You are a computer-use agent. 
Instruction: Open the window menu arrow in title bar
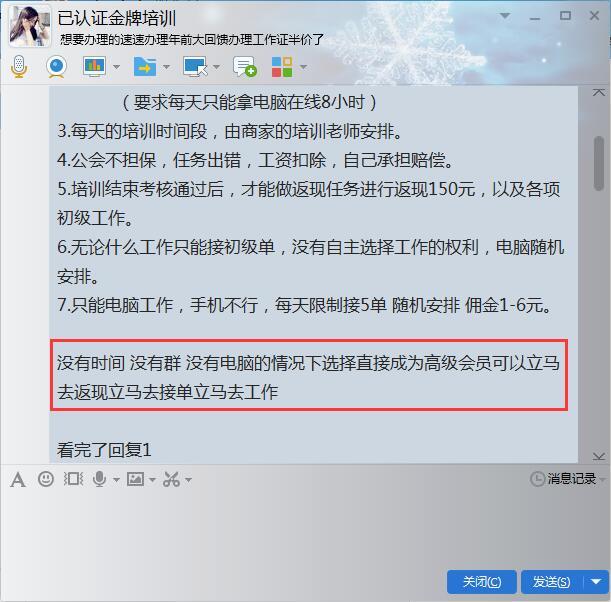click(505, 16)
